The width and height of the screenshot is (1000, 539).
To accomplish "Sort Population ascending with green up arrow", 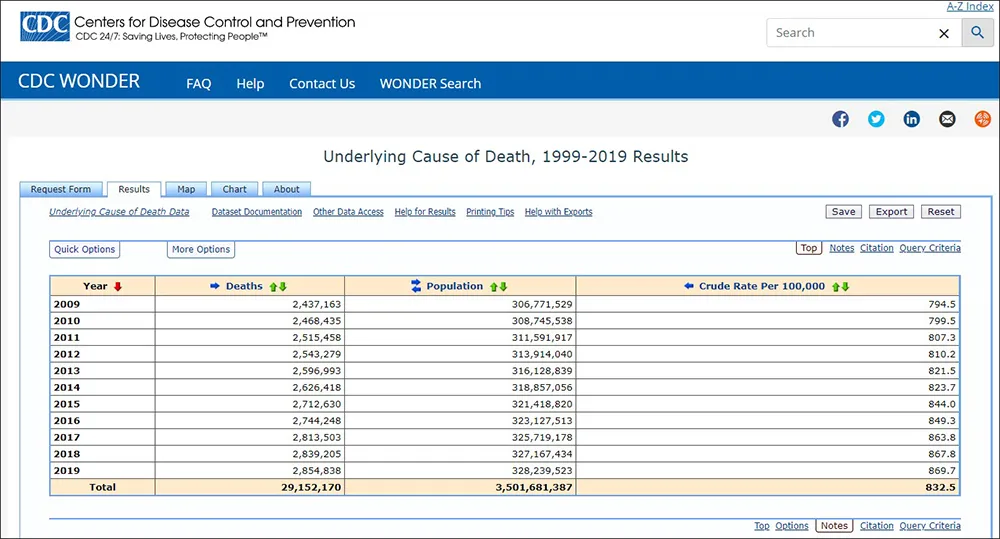I will (x=494, y=287).
